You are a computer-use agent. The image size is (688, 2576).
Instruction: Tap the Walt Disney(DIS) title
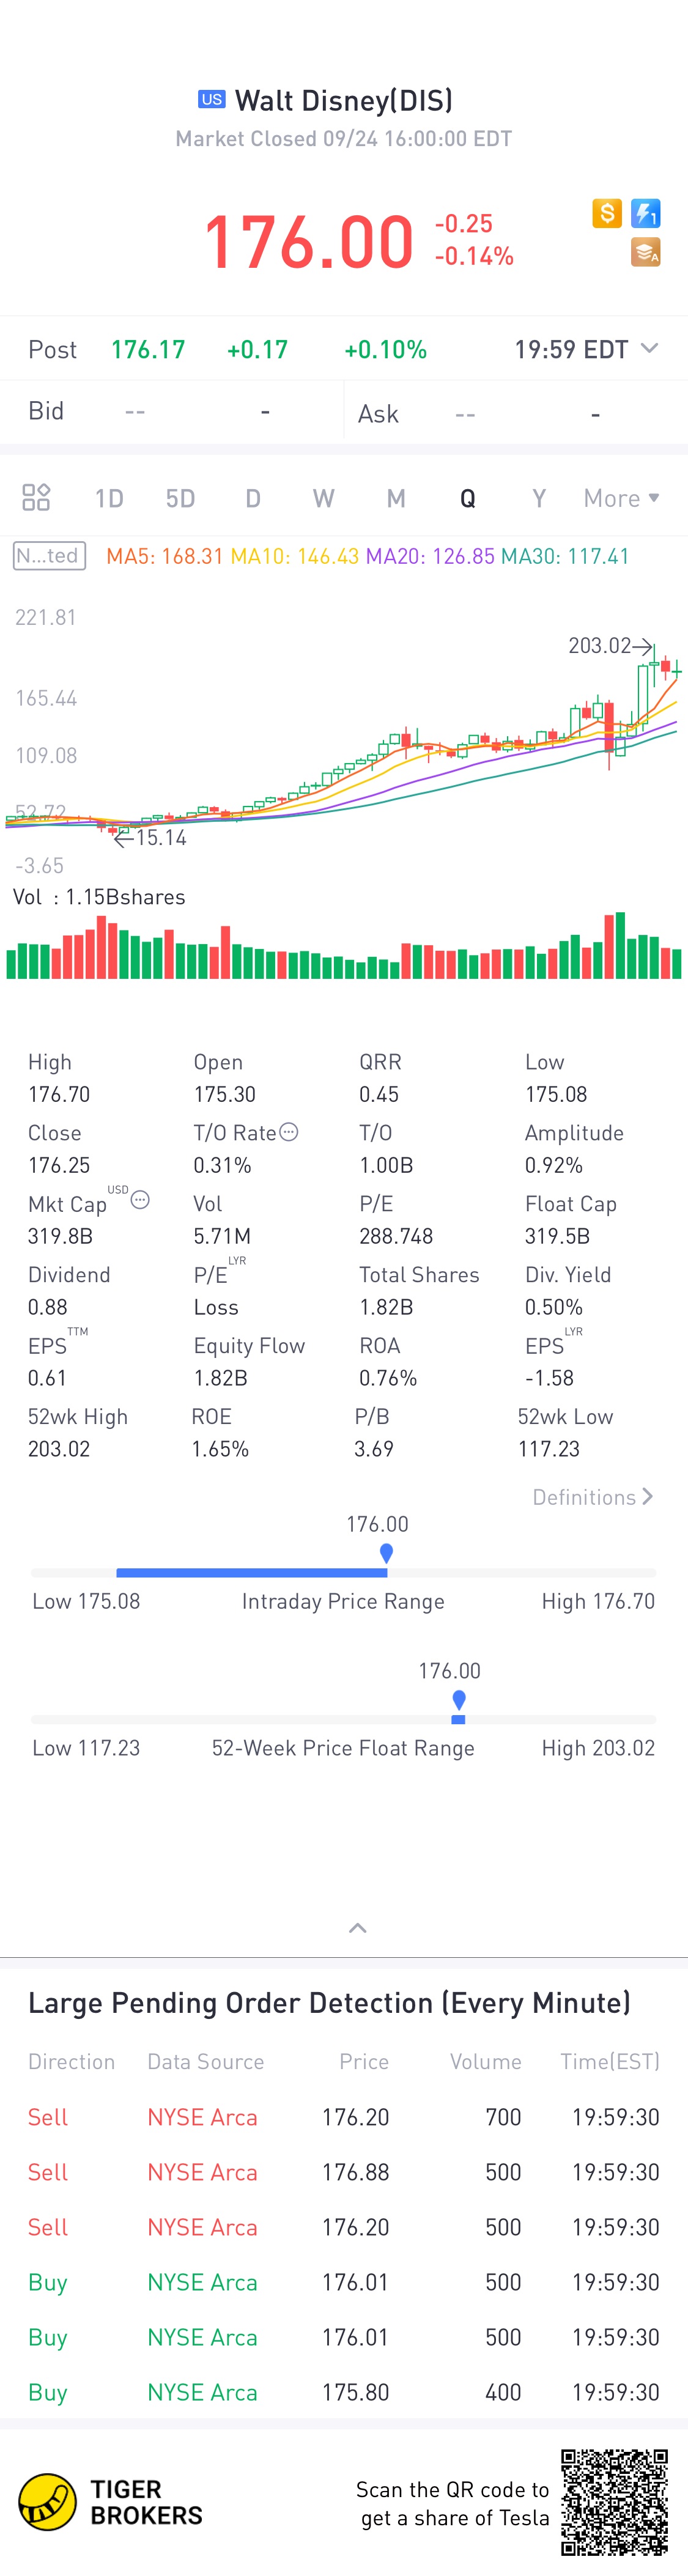(x=343, y=100)
